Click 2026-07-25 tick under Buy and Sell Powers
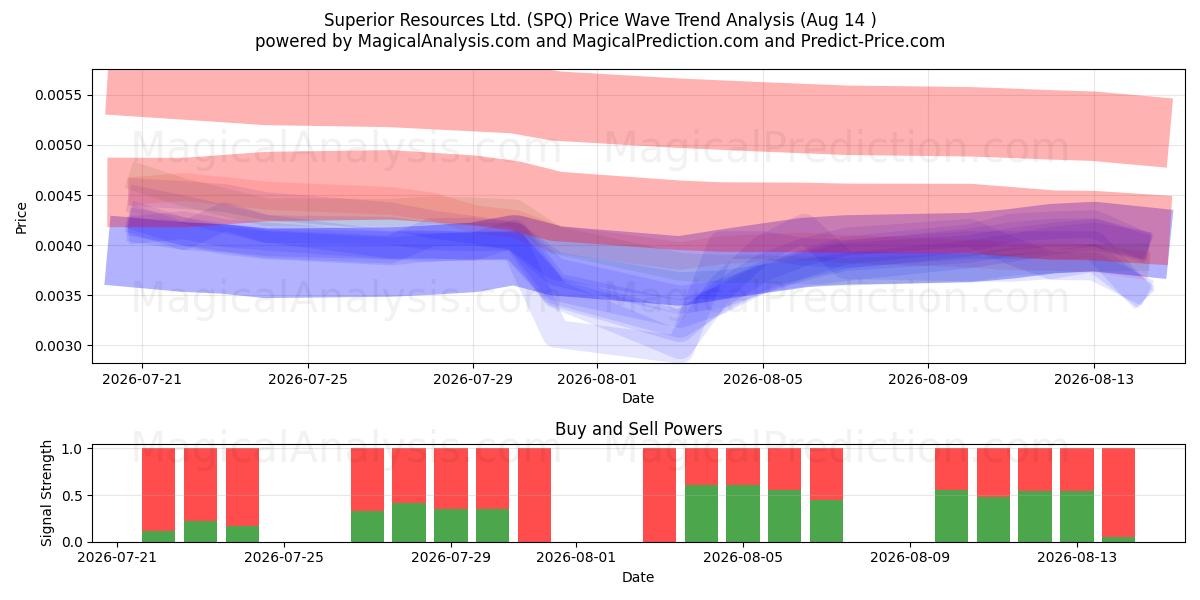The height and width of the screenshot is (600, 1200). click(x=285, y=558)
